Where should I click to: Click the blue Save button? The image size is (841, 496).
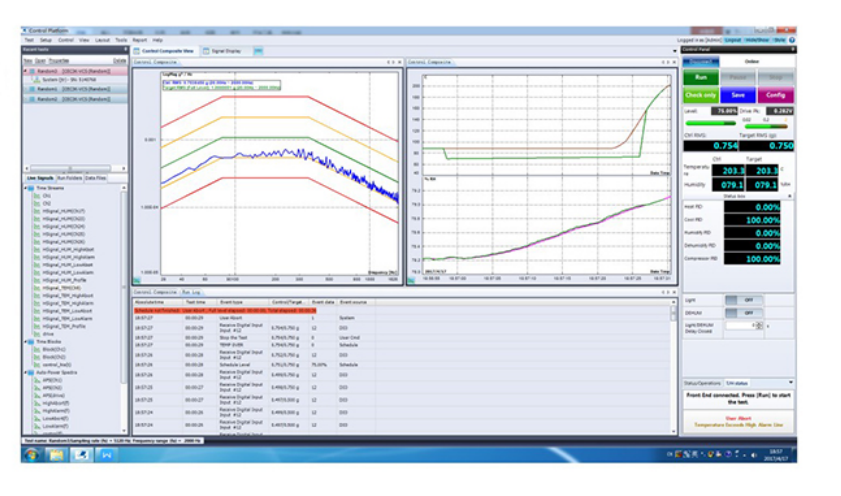(738, 95)
